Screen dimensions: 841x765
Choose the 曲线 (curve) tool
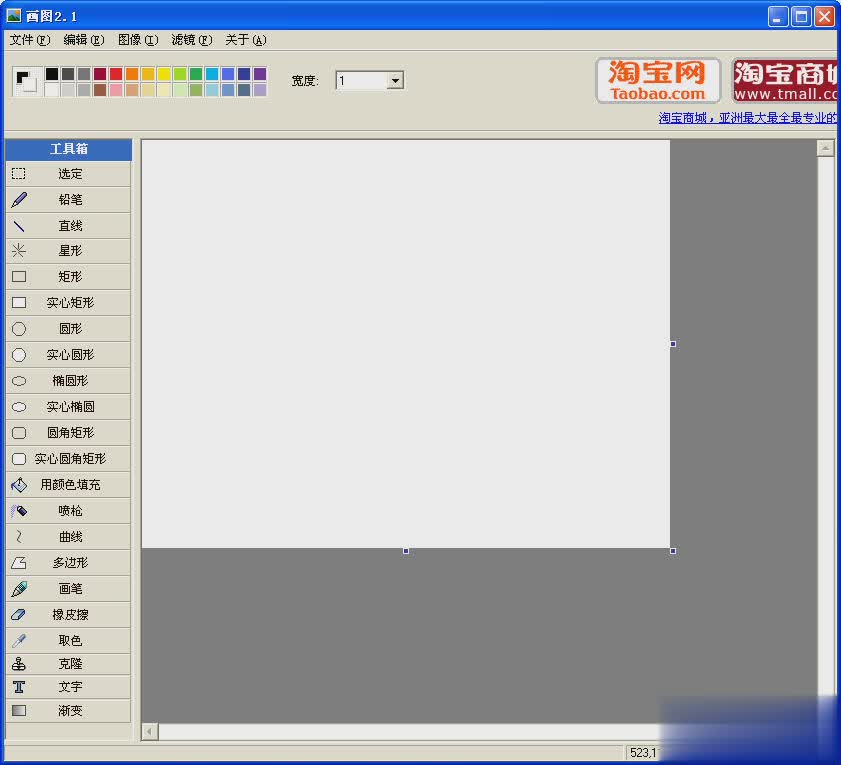point(68,536)
